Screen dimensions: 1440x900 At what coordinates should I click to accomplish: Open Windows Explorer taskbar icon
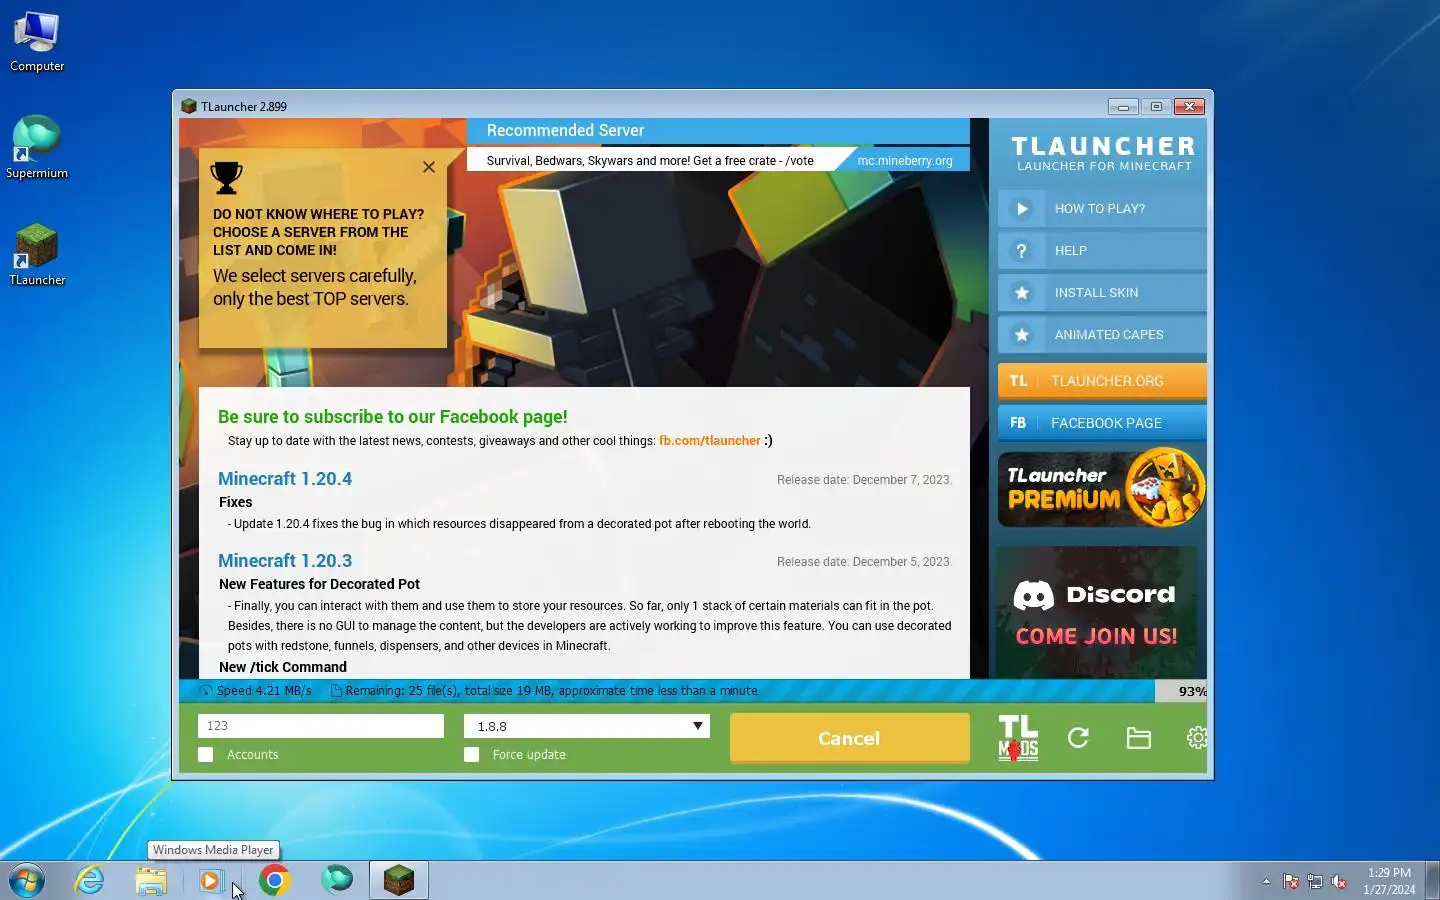click(151, 881)
